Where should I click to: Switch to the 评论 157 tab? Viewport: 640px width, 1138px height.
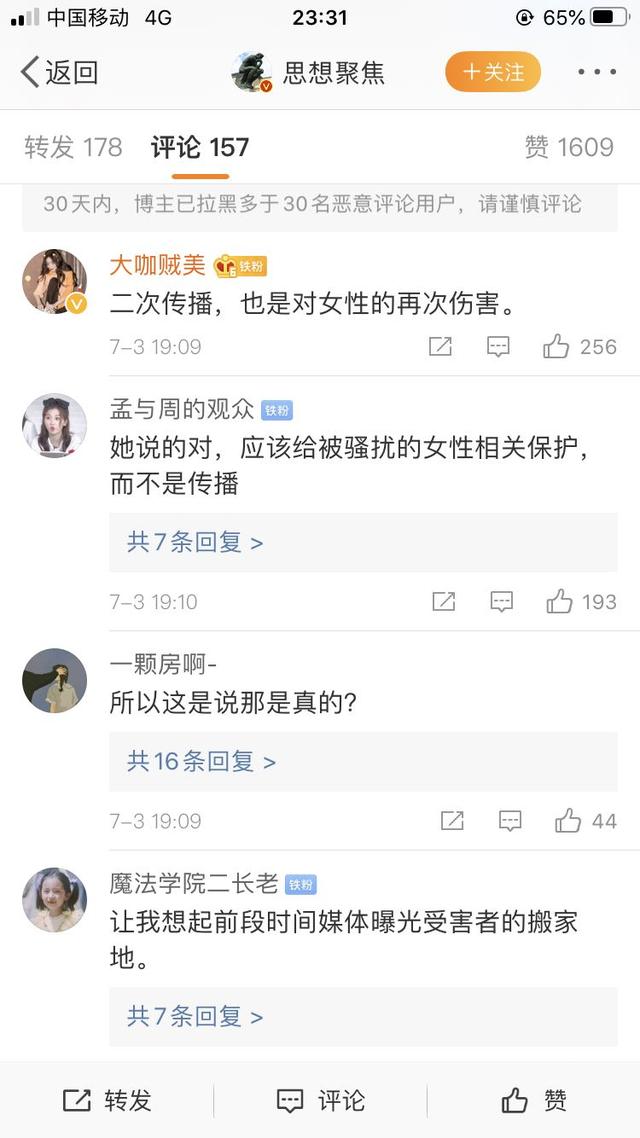199,147
